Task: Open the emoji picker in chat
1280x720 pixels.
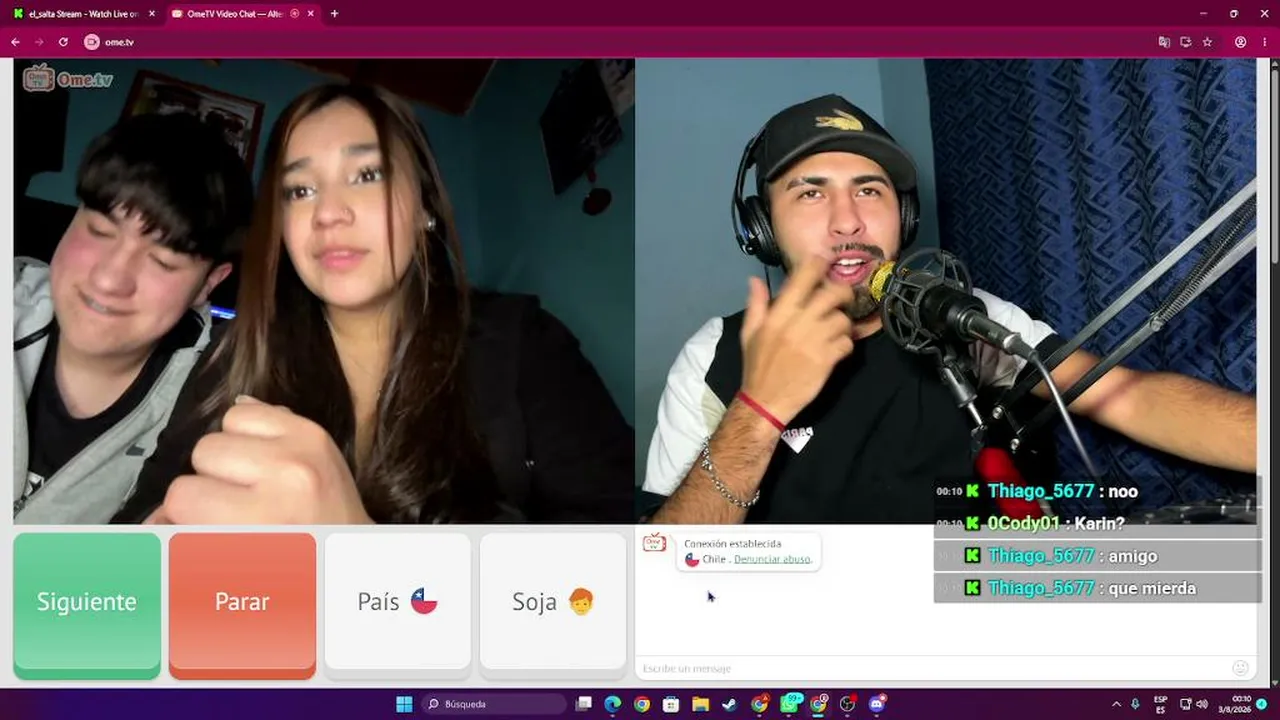Action: [1240, 668]
